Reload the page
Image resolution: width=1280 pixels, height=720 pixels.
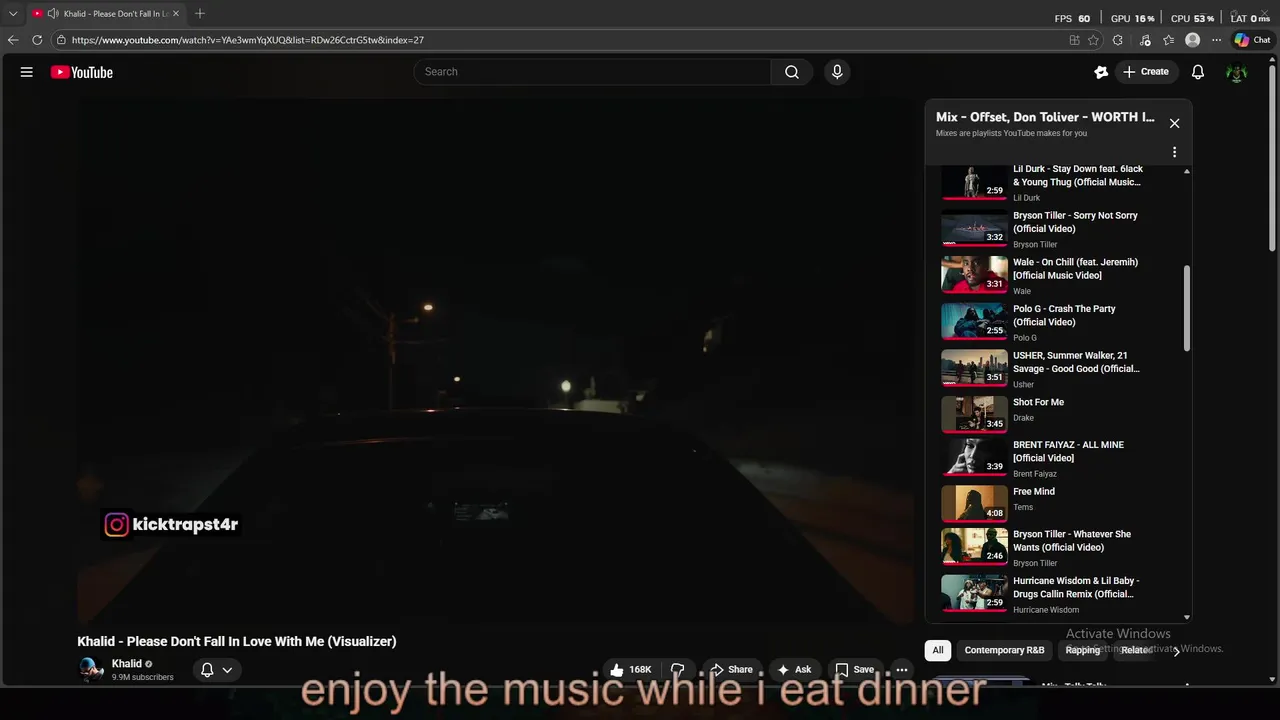click(x=37, y=40)
